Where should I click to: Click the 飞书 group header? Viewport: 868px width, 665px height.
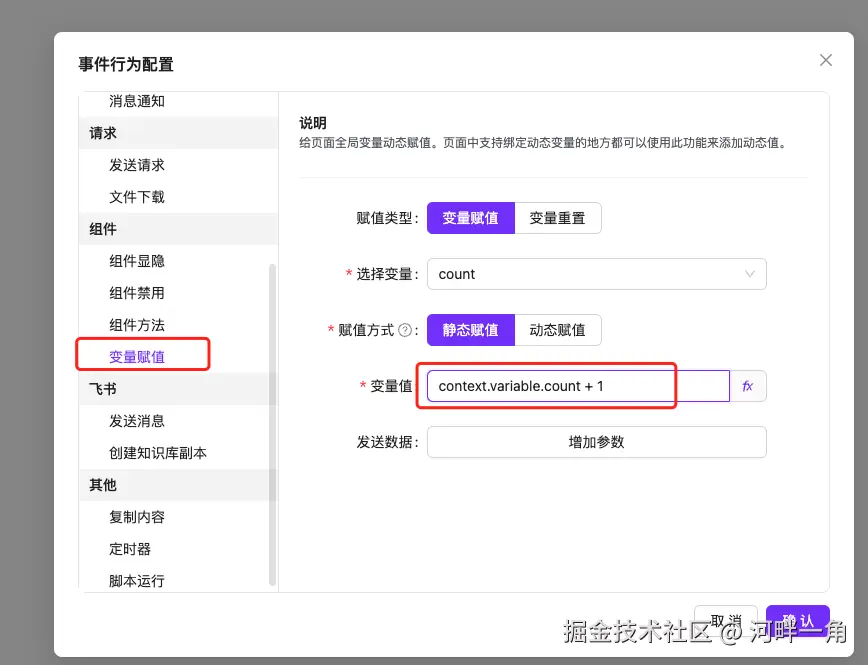[178, 389]
